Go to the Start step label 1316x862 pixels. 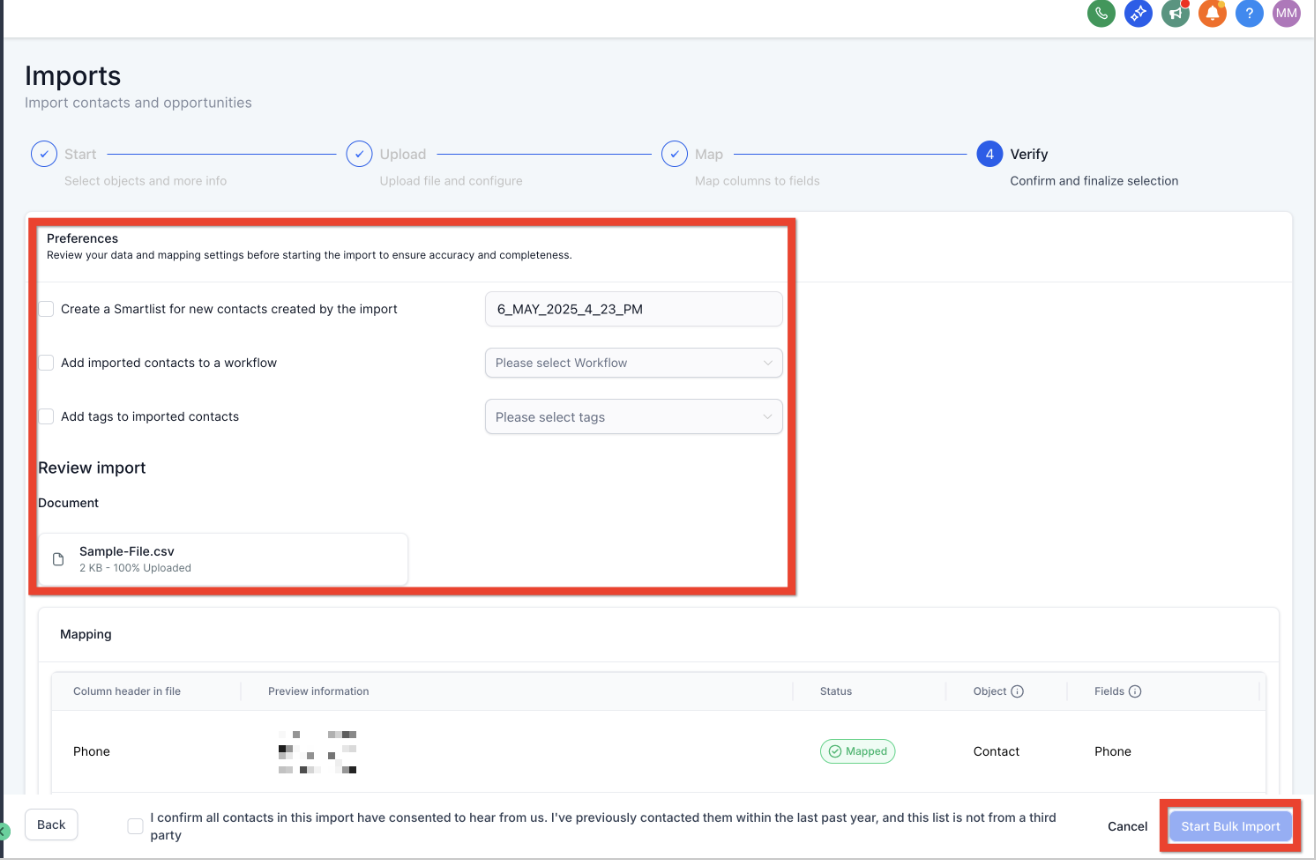(x=80, y=154)
